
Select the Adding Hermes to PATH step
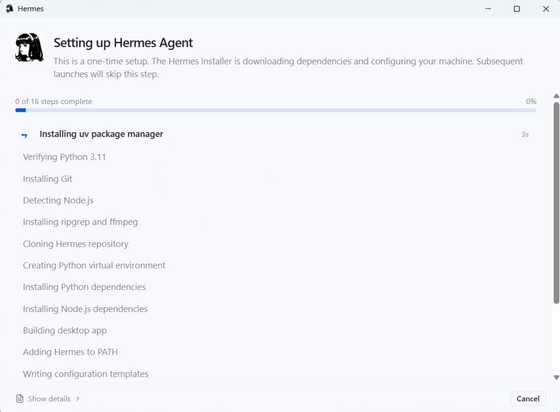click(x=70, y=352)
